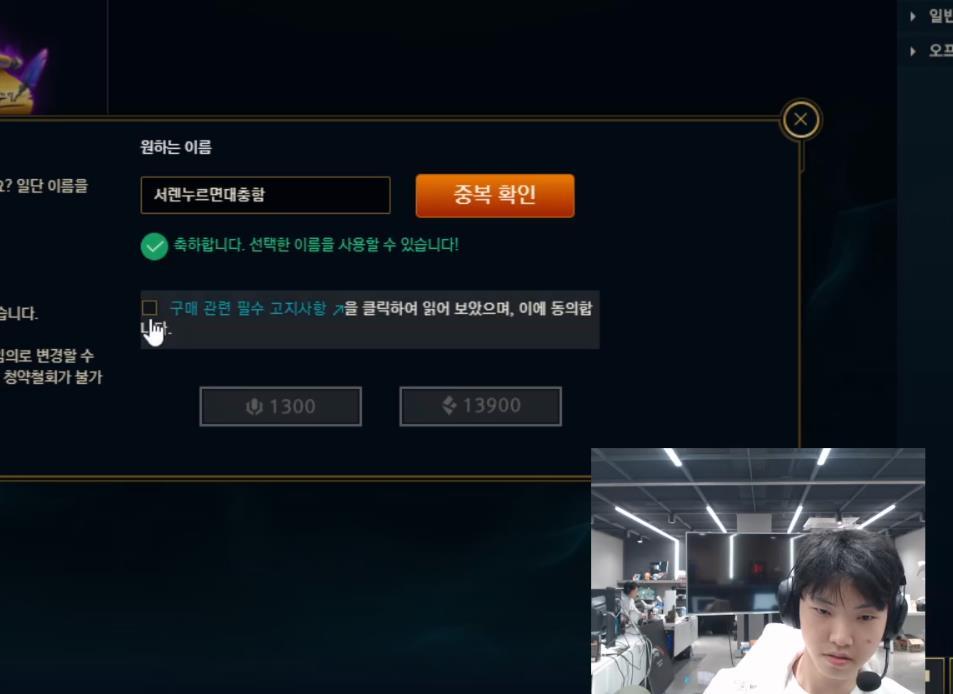Expand the 일반 category arrow
The image size is (953, 694).
pos(913,17)
